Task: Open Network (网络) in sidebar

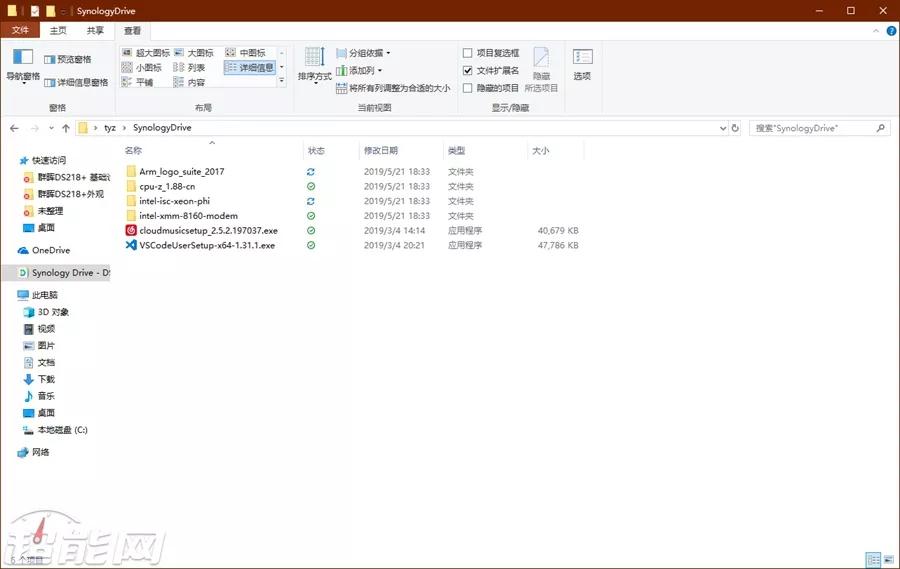Action: (x=34, y=452)
